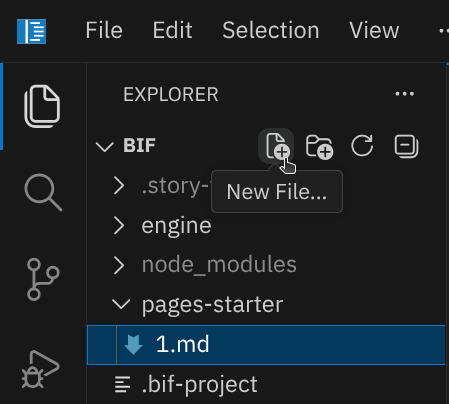449x404 pixels.
Task: Open the Search view icon
Action: coord(43,192)
